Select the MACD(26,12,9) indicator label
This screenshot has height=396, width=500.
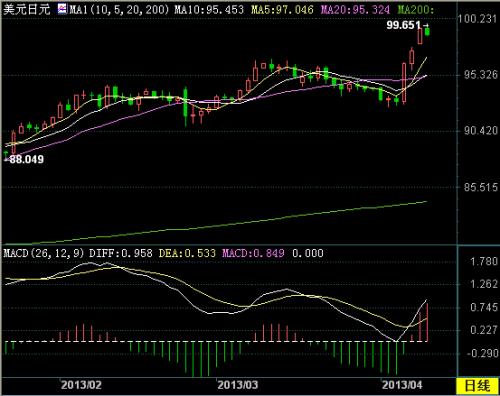pos(44,253)
